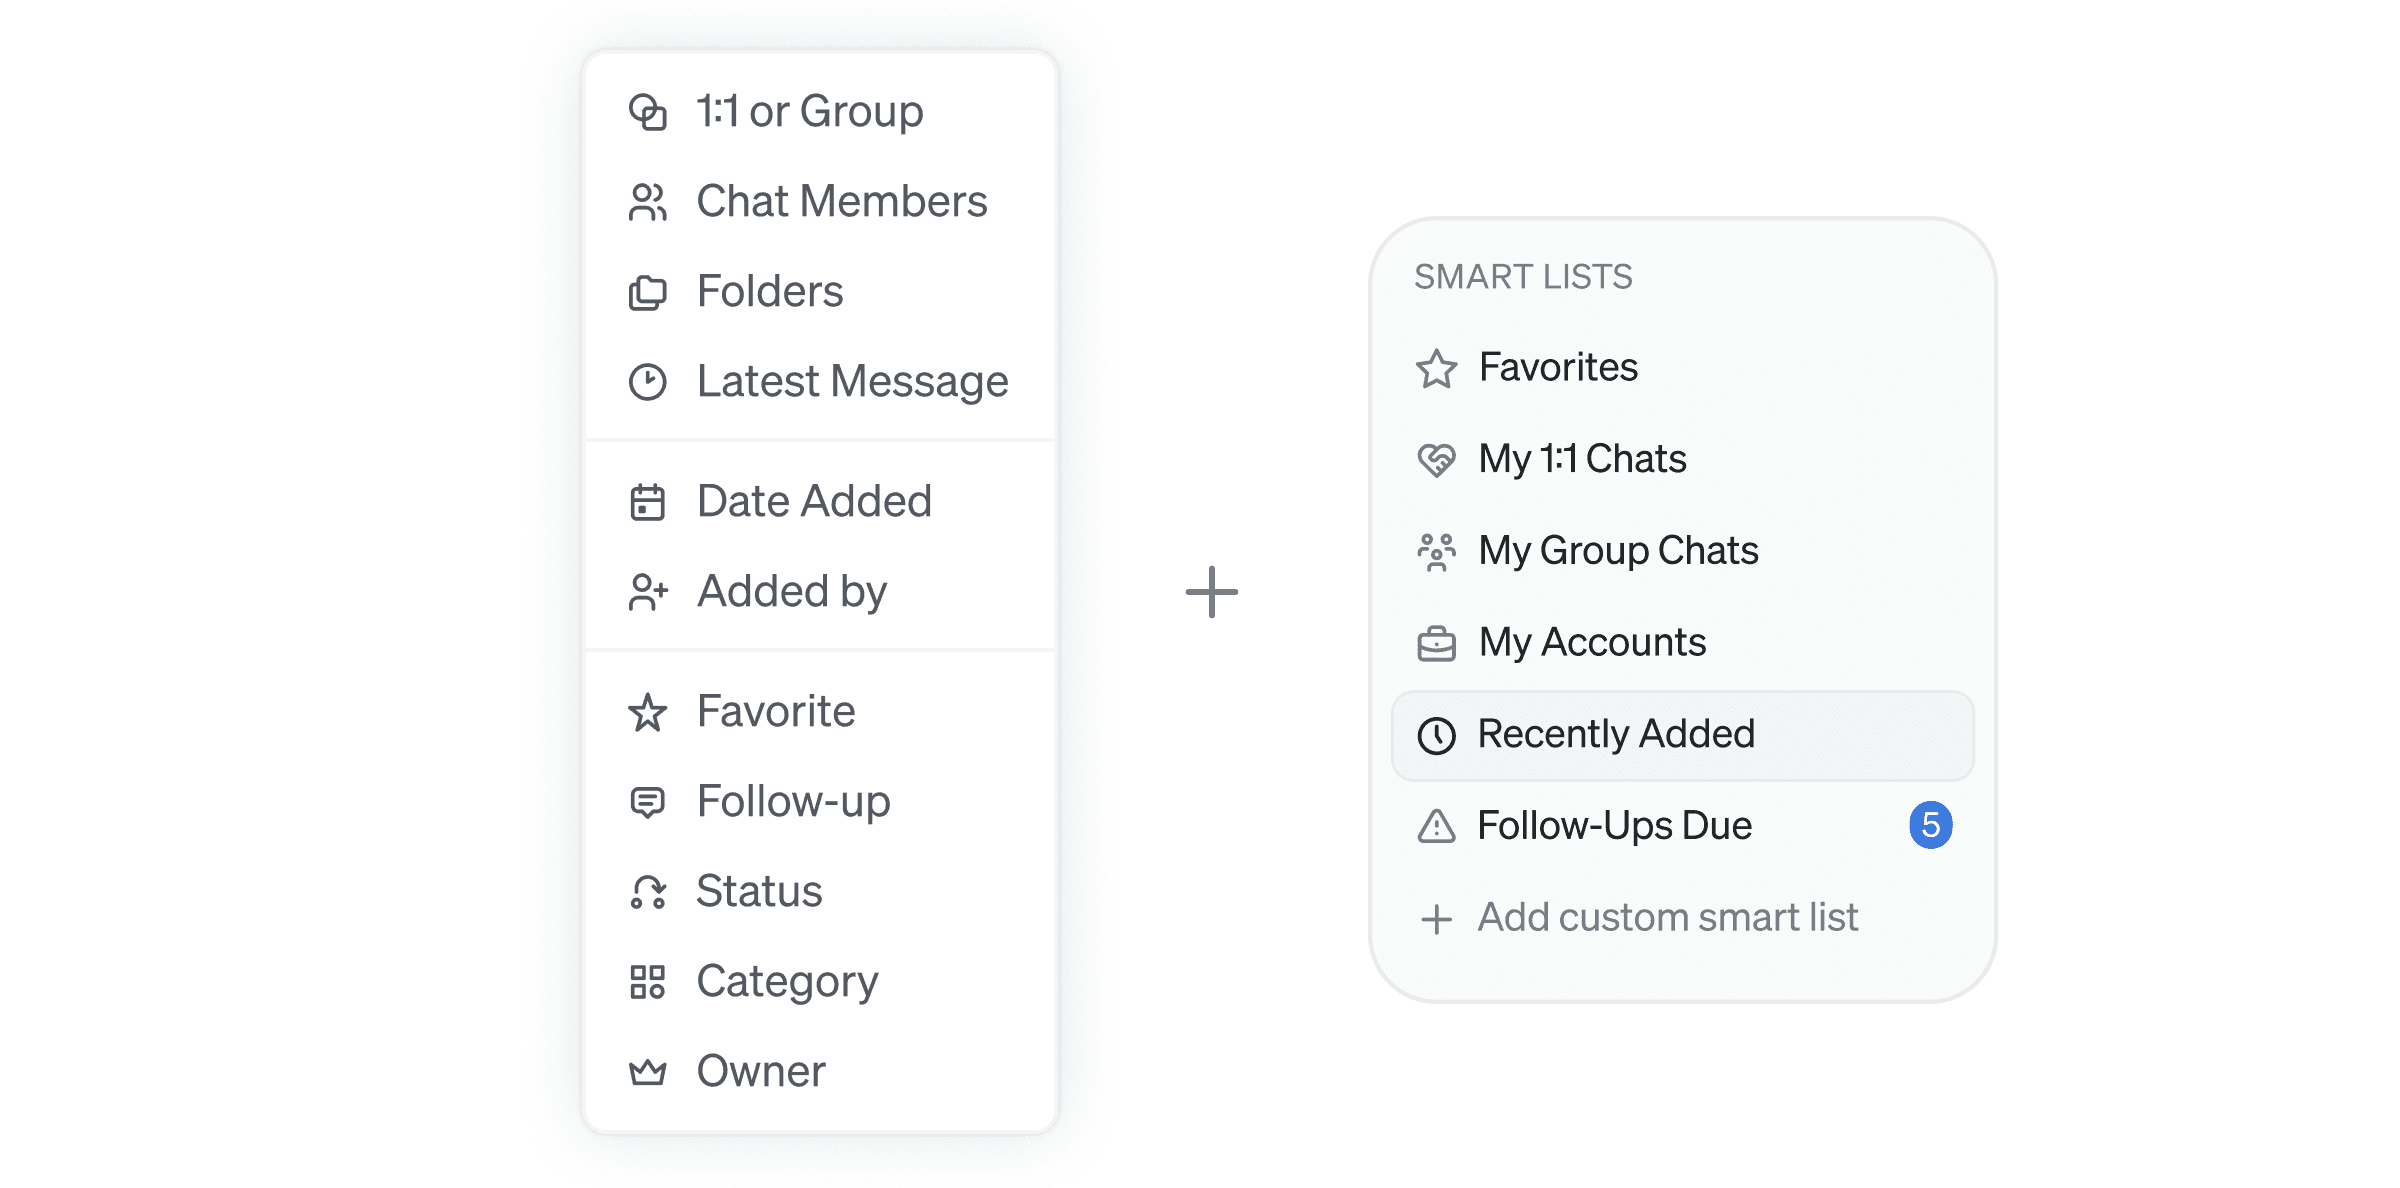Viewport: 2400px width, 1188px height.
Task: Select the Category filter option
Action: coord(787,982)
